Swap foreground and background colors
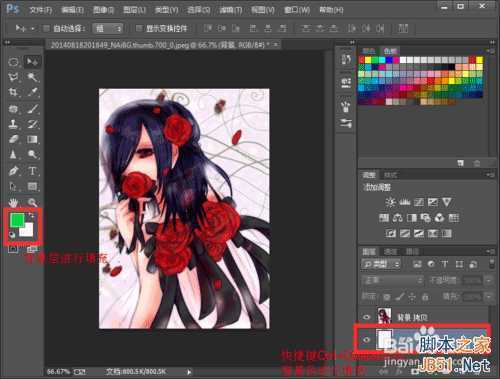 click(31, 215)
